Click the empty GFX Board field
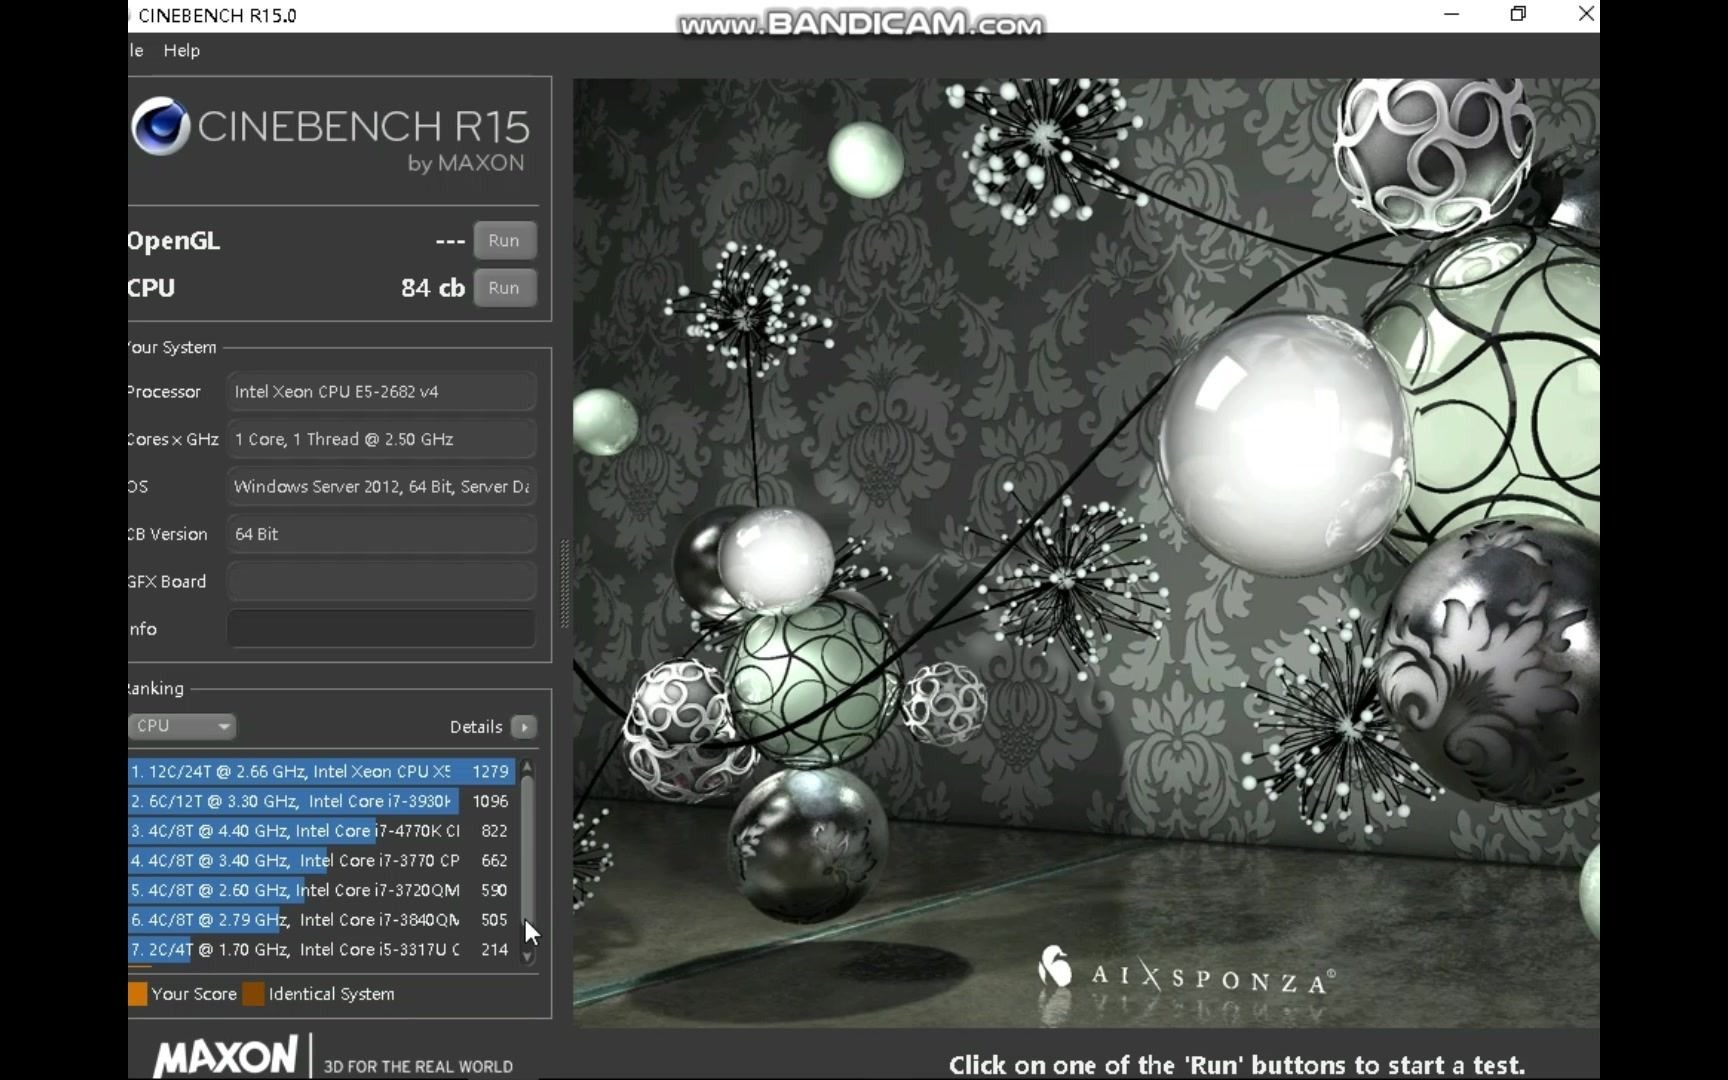Screen dimensions: 1728x1080 (381, 582)
